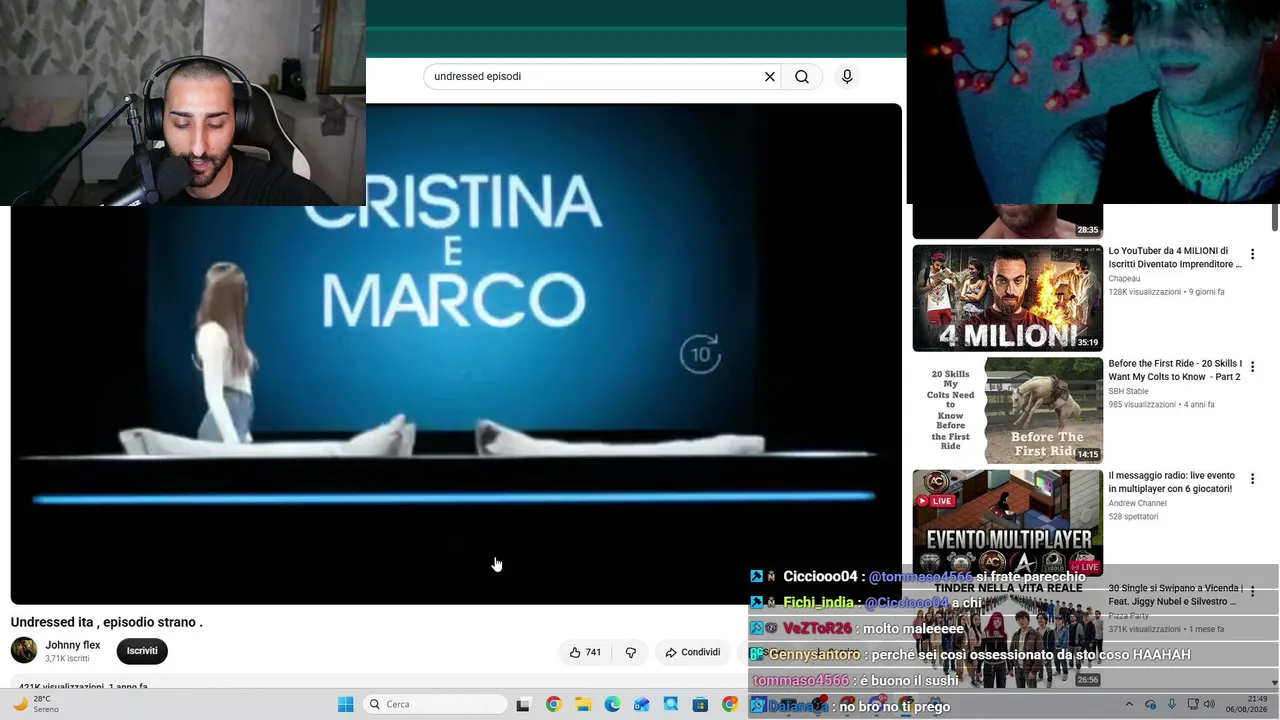The height and width of the screenshot is (720, 1280).
Task: Launch Microsoft Edge from the taskbar
Action: [612, 704]
